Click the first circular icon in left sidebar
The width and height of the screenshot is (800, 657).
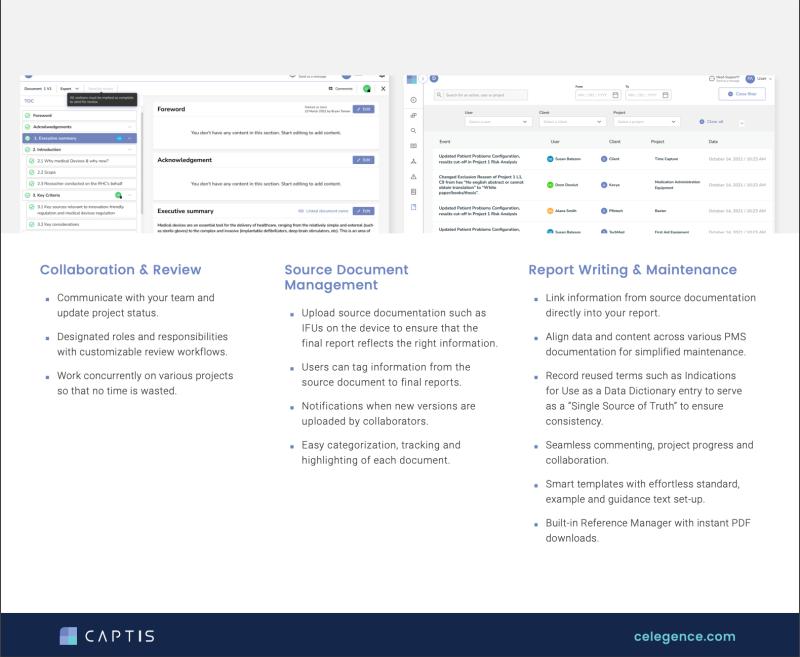click(x=413, y=100)
